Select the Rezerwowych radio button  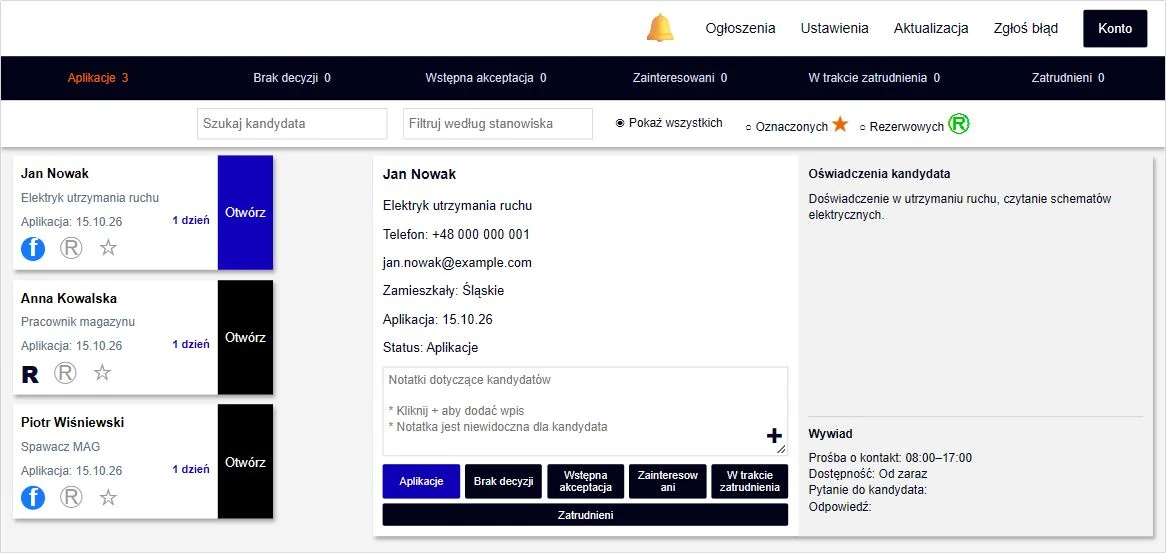click(863, 128)
